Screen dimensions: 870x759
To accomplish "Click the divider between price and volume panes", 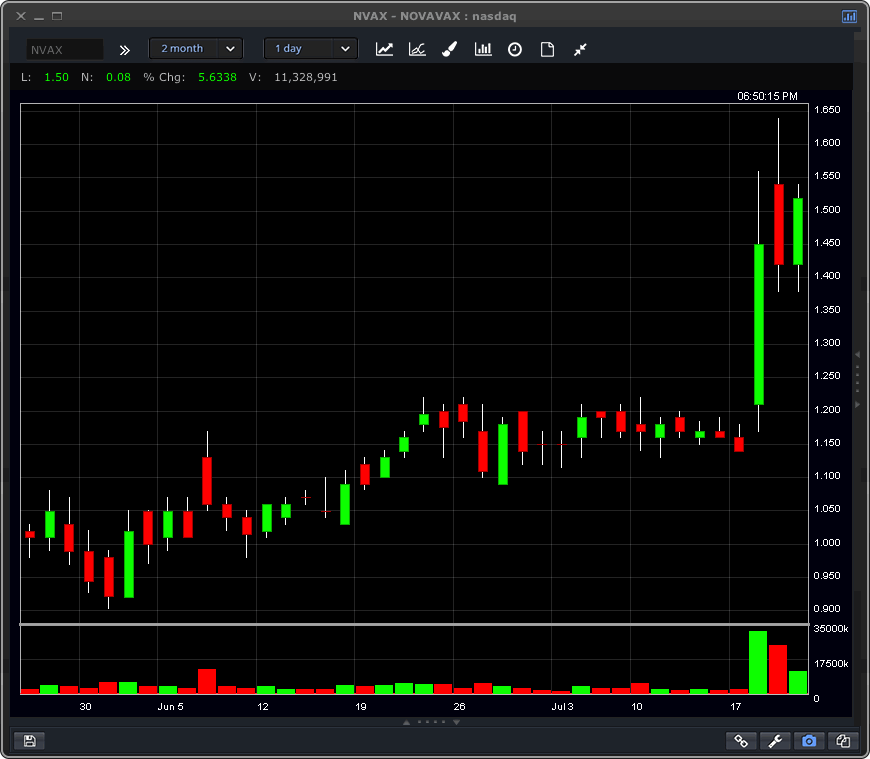I will point(414,625).
